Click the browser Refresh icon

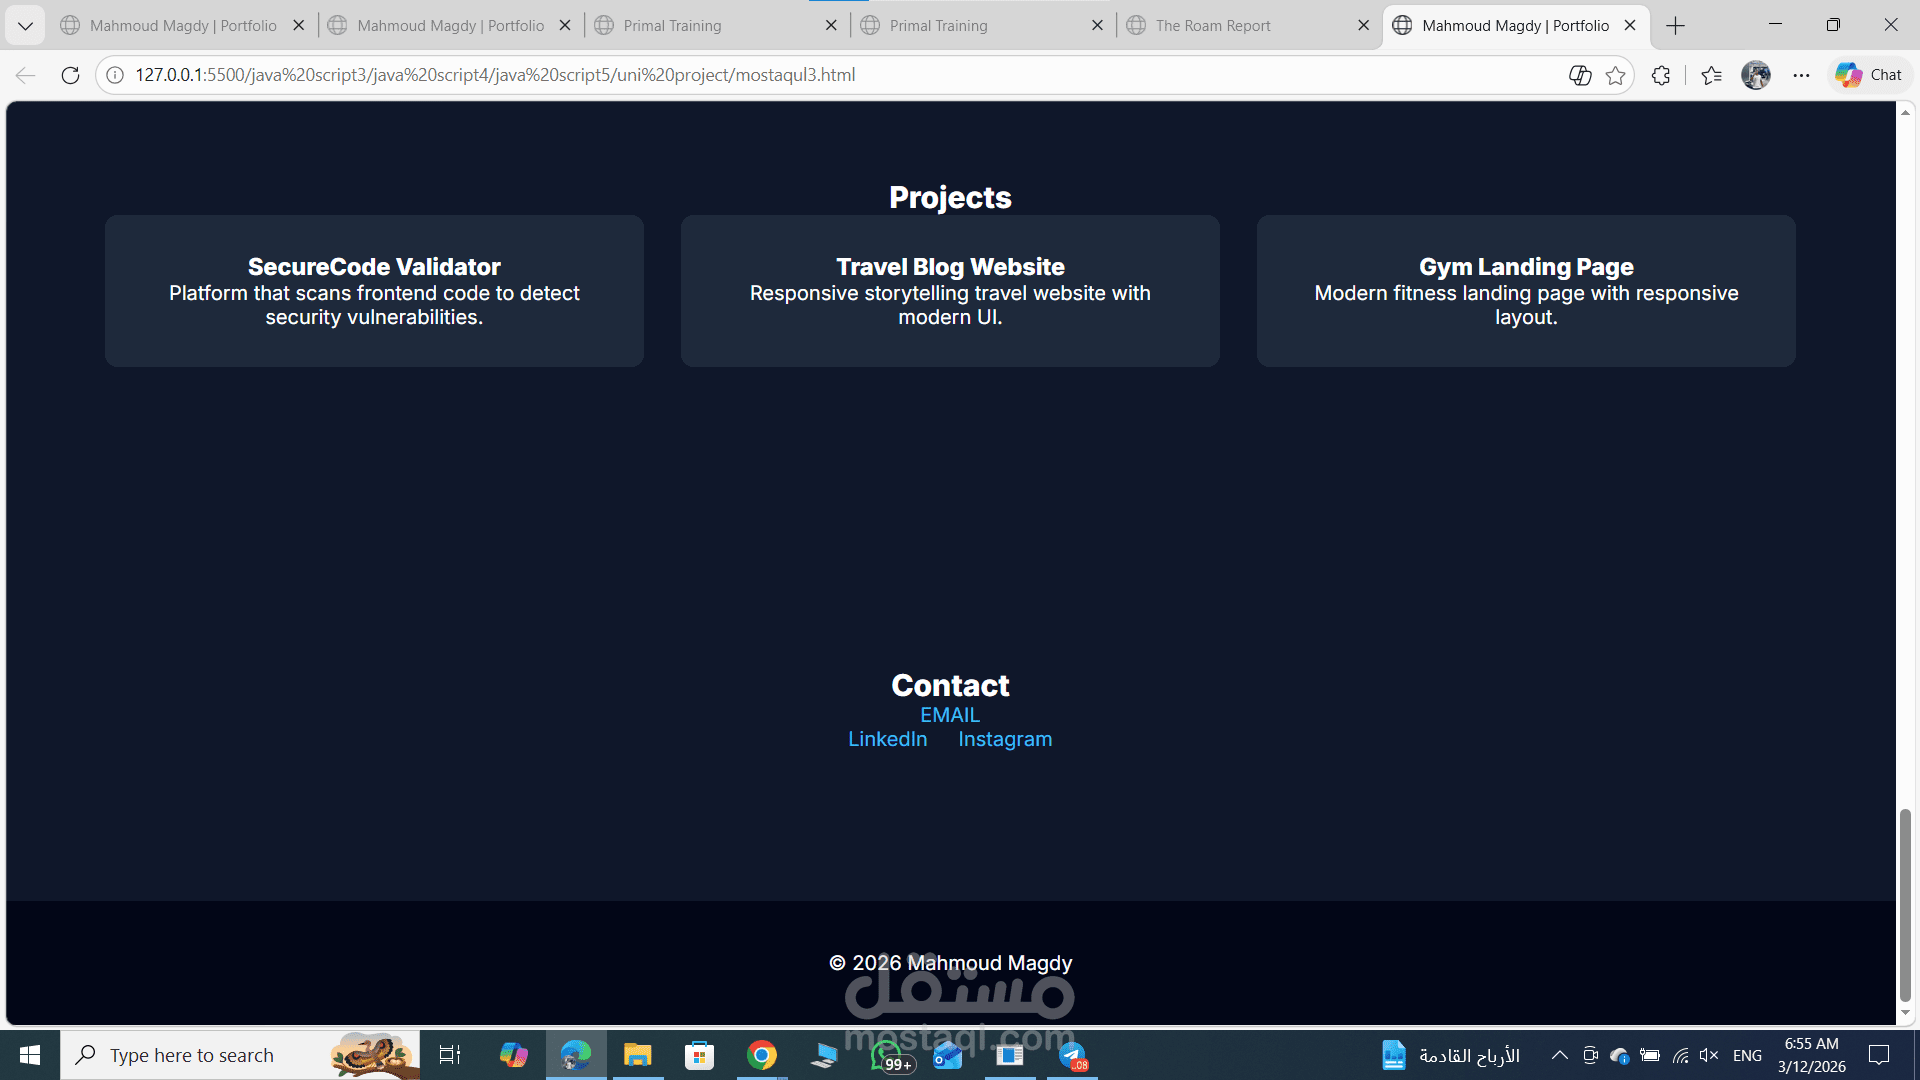70,75
